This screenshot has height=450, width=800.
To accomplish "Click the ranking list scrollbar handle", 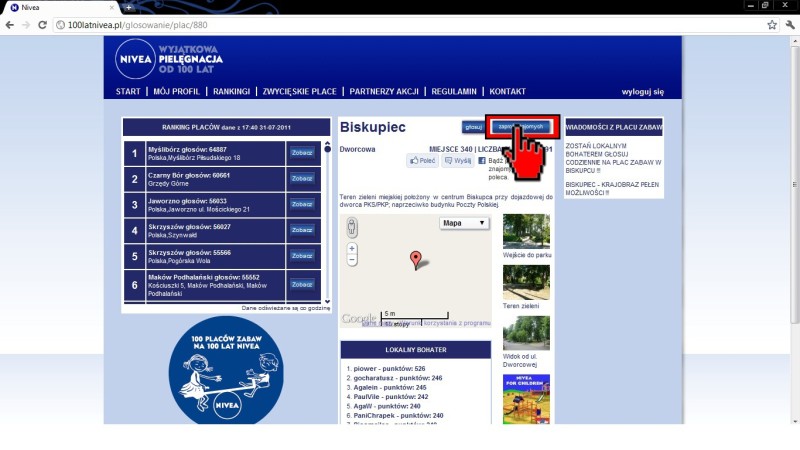I will (x=328, y=149).
